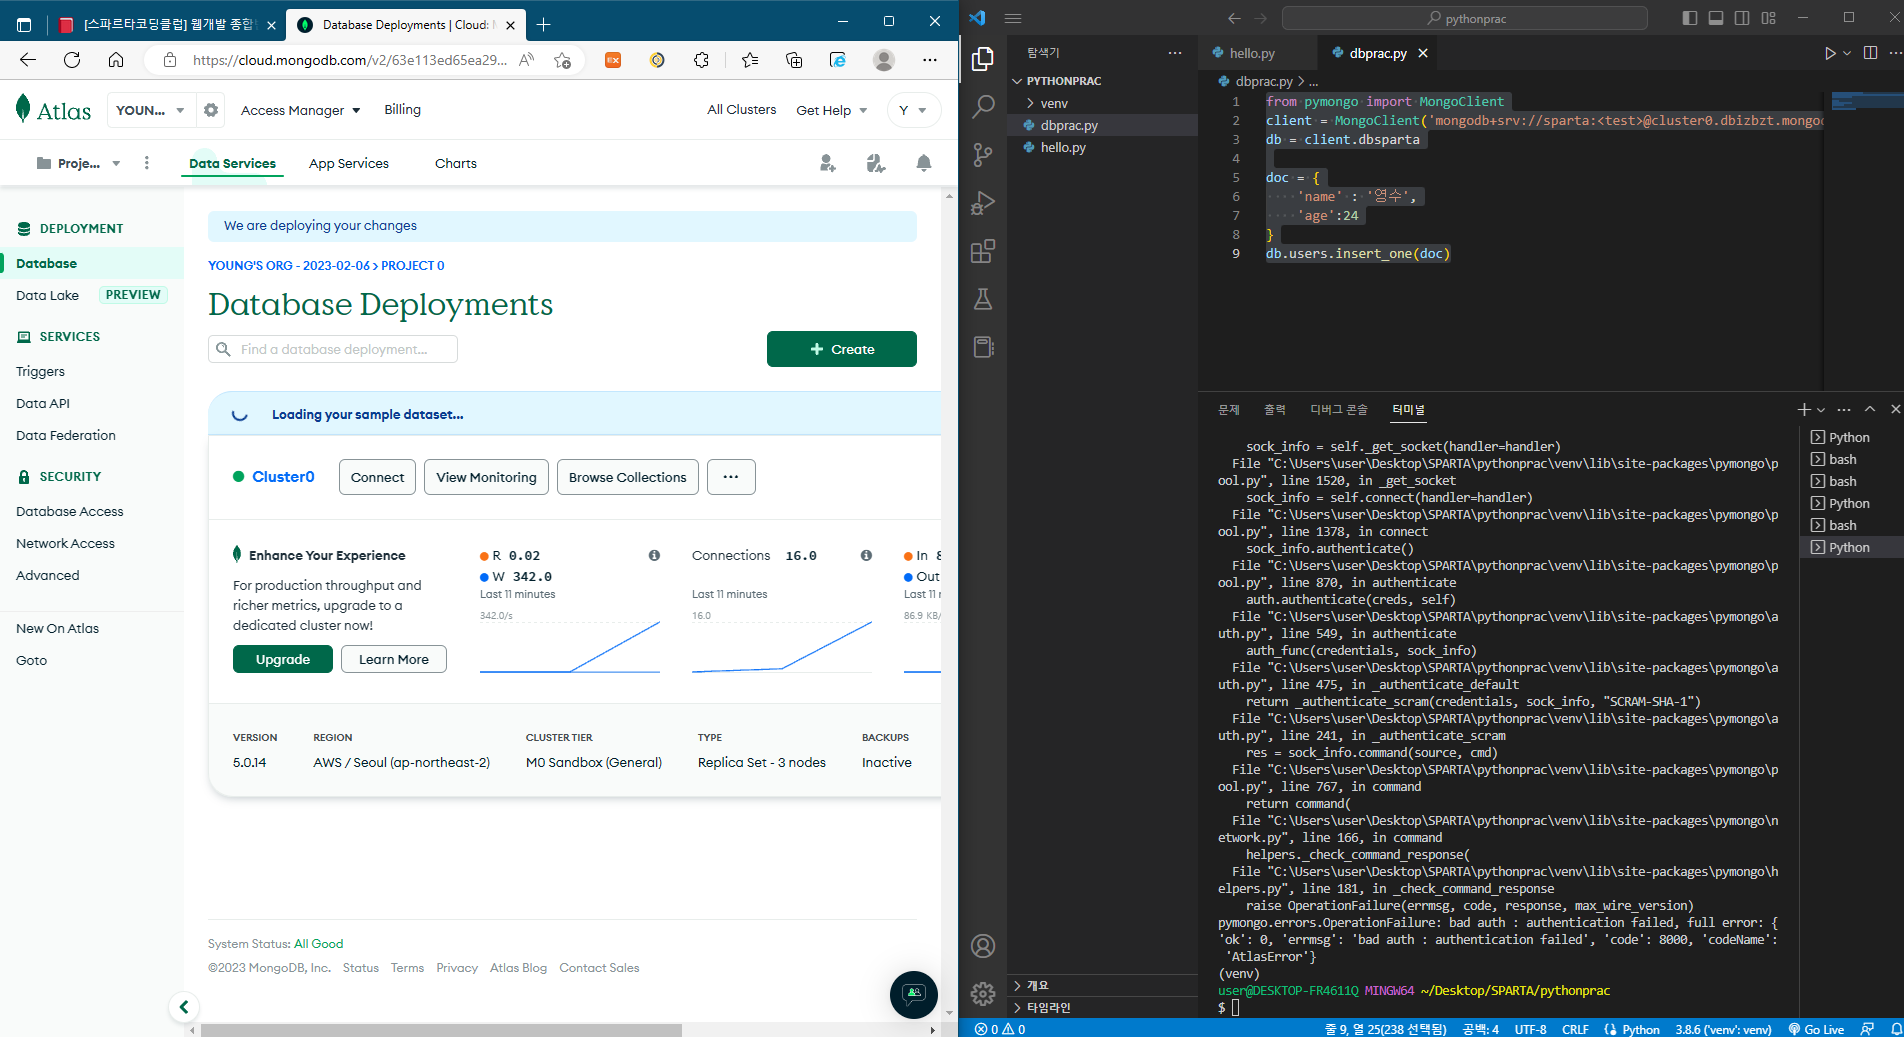
Task: Click View Monitoring button
Action: pos(486,477)
